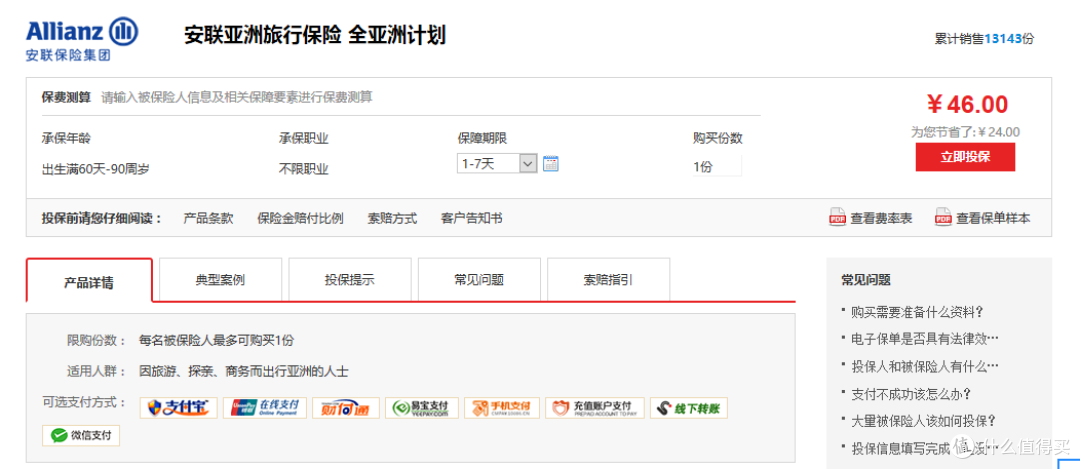Select 线下转账 payment method
This screenshot has height=469, width=1080.
[x=689, y=408]
